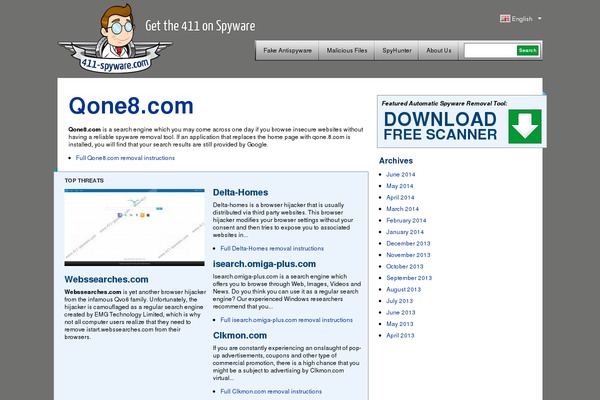Click the green Search button
Image resolution: width=600 pixels, height=400 pixels.
coord(528,51)
